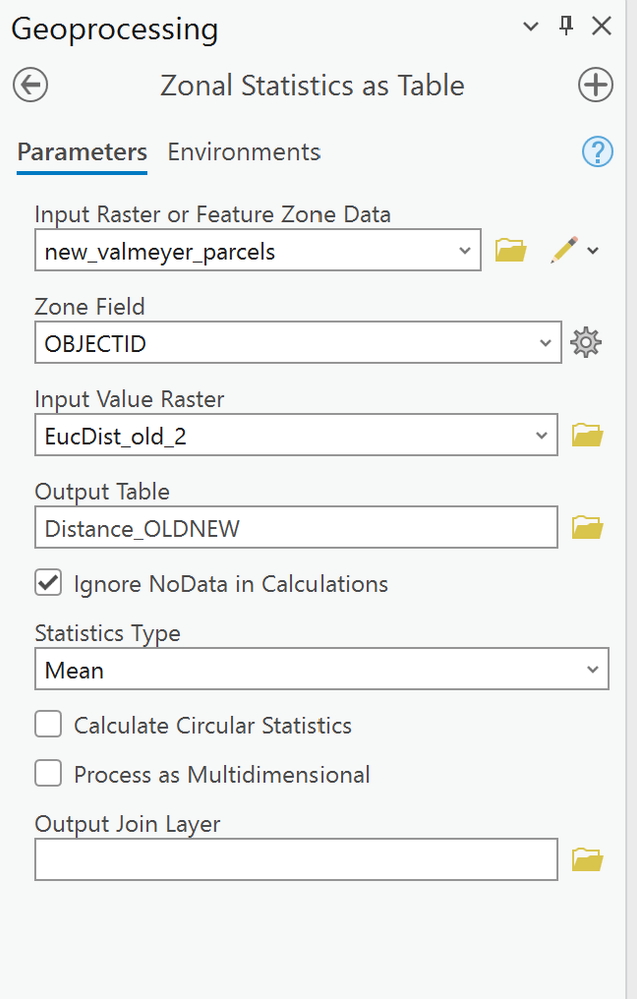This screenshot has width=637, height=999.
Task: Click the pencil sketch tool icon
Action: tap(564, 250)
